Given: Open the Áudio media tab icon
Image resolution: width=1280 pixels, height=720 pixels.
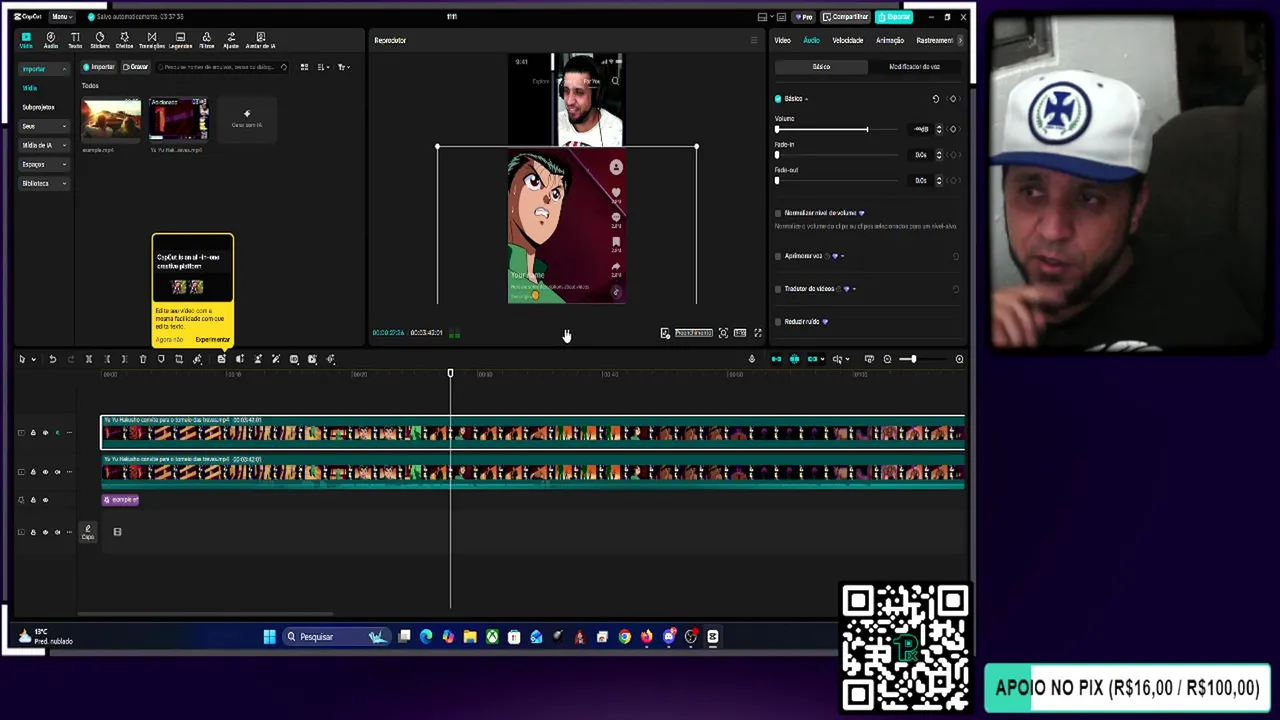Looking at the screenshot, I should 50,40.
